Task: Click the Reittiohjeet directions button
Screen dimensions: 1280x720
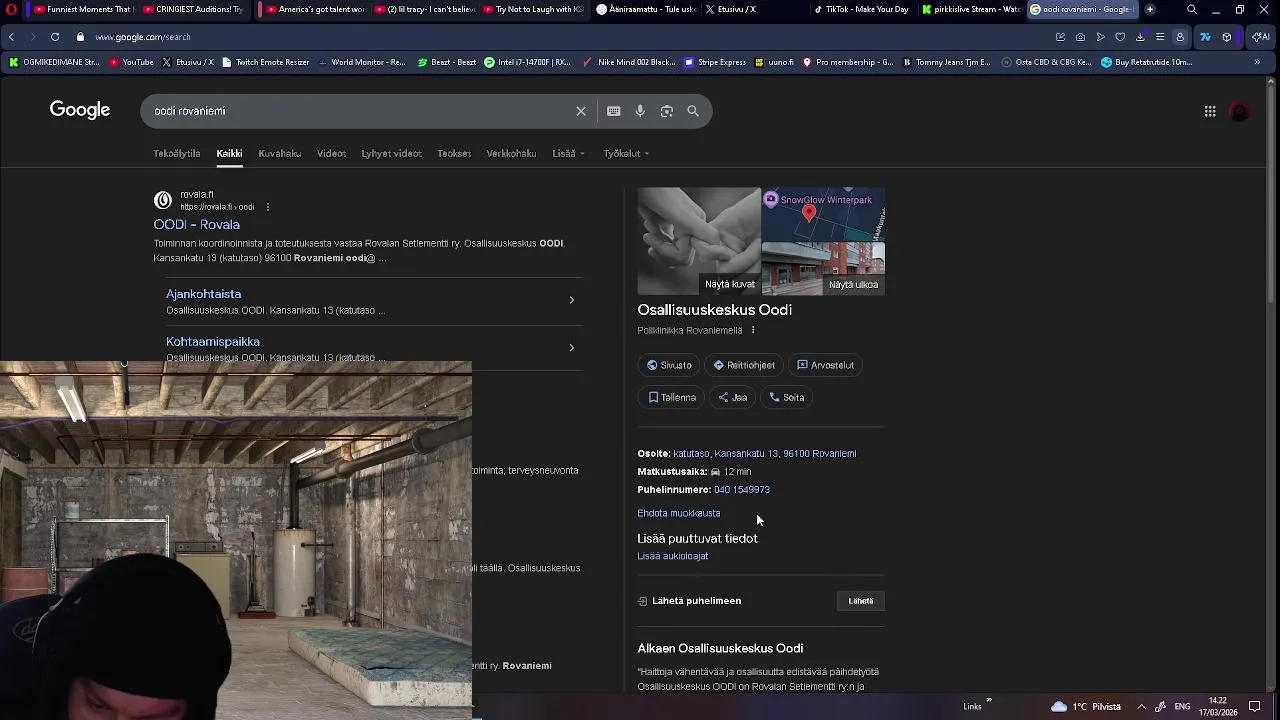Action: [x=744, y=365]
